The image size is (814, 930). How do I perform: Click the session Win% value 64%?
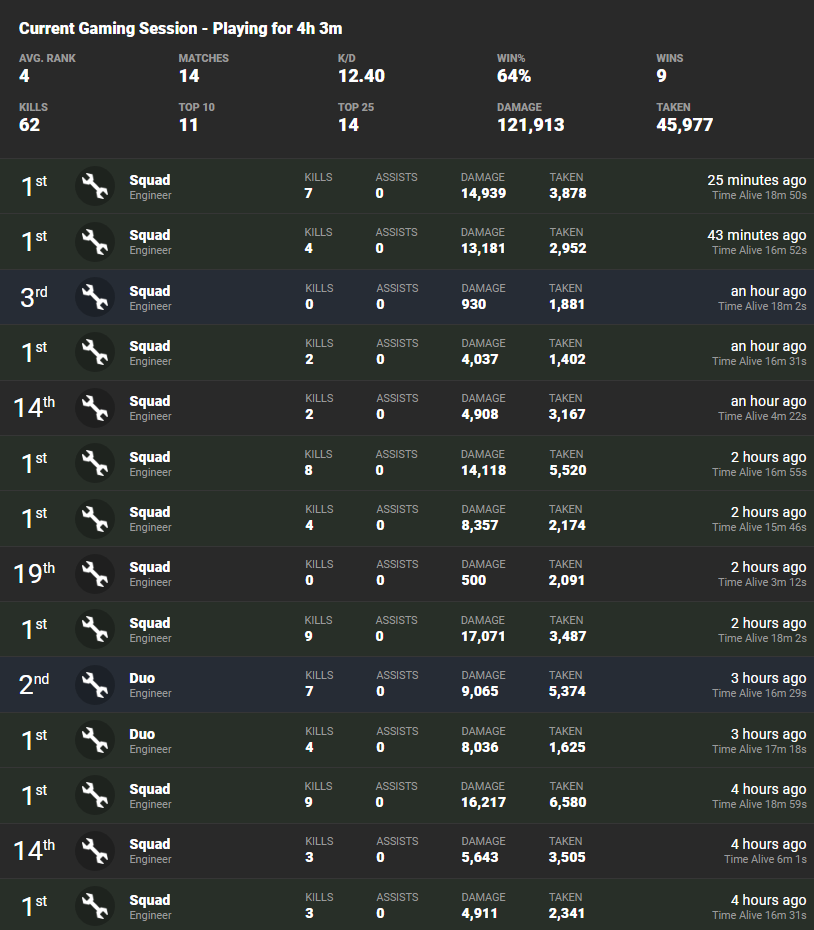tap(514, 76)
